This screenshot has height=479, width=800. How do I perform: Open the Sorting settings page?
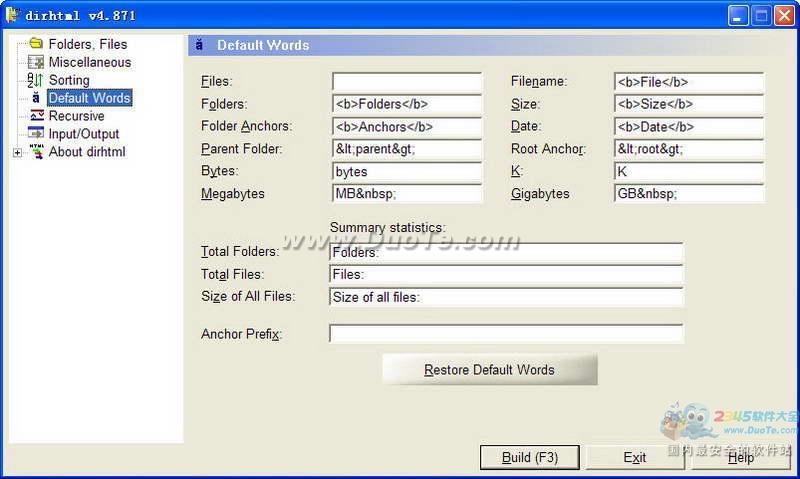tap(69, 80)
